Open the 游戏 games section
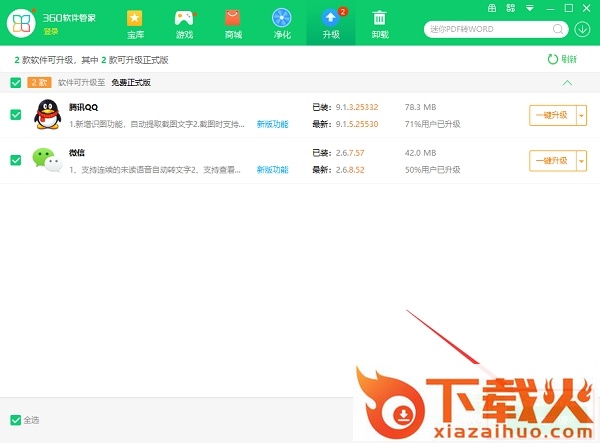This screenshot has width=600, height=443. pyautogui.click(x=183, y=22)
